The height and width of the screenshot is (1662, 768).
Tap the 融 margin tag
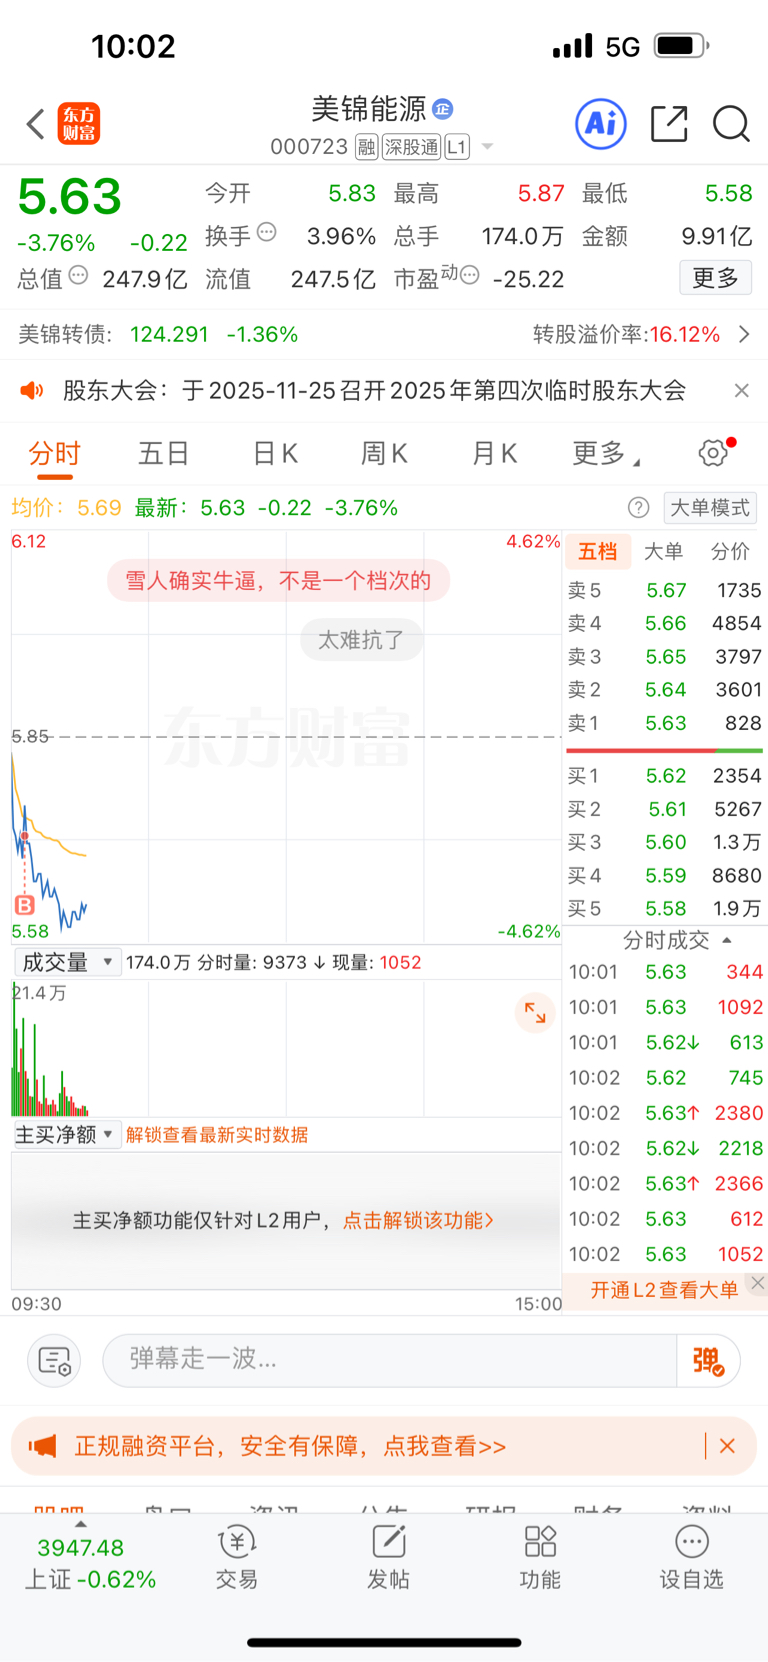(x=367, y=147)
